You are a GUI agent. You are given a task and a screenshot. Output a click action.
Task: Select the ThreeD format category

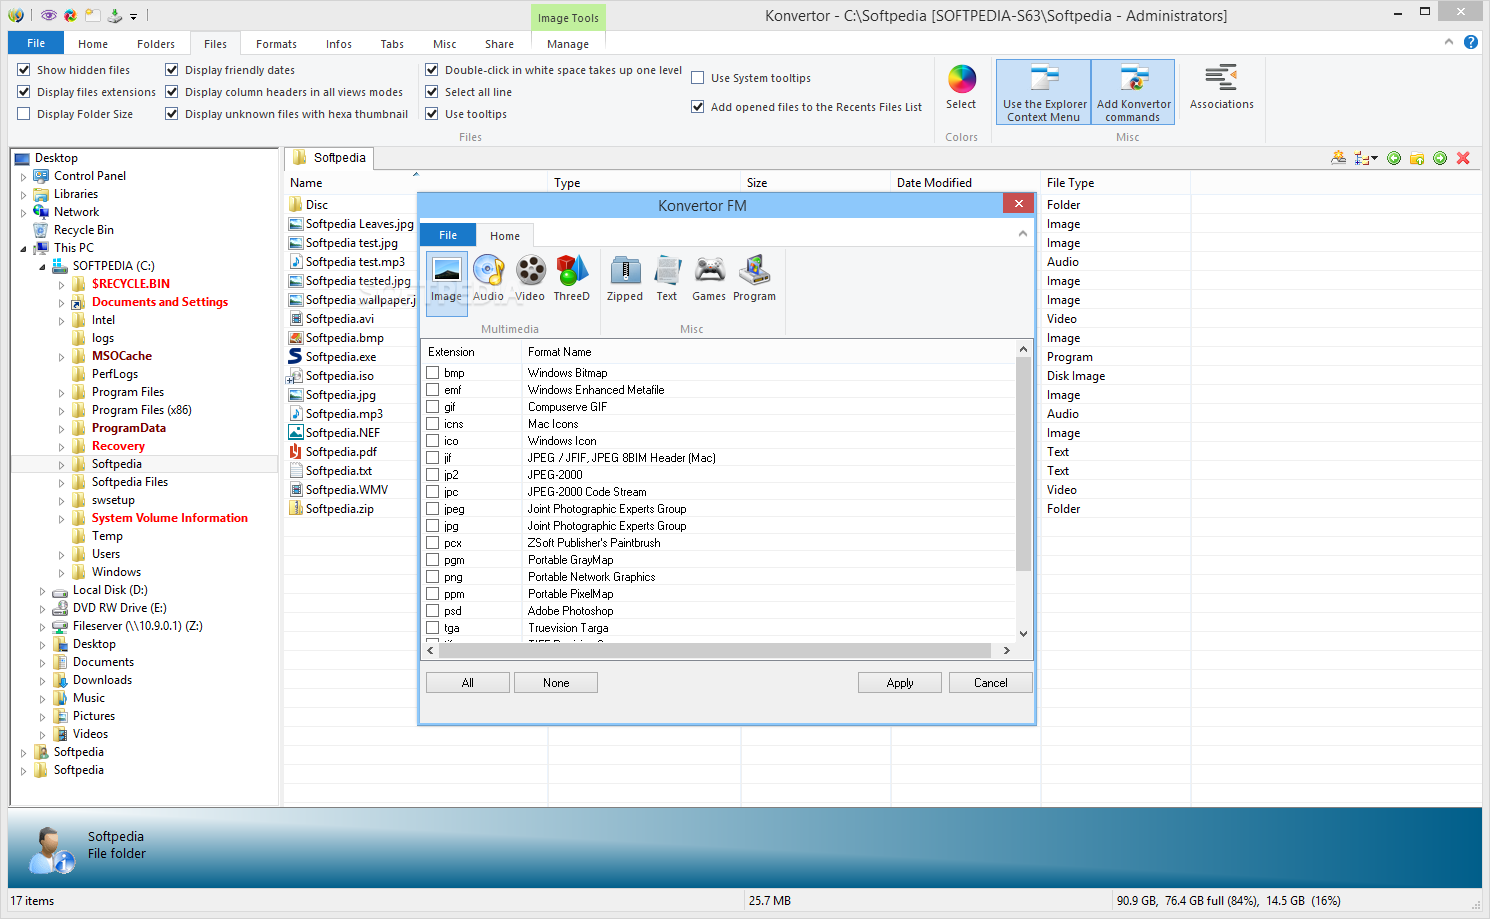click(571, 279)
